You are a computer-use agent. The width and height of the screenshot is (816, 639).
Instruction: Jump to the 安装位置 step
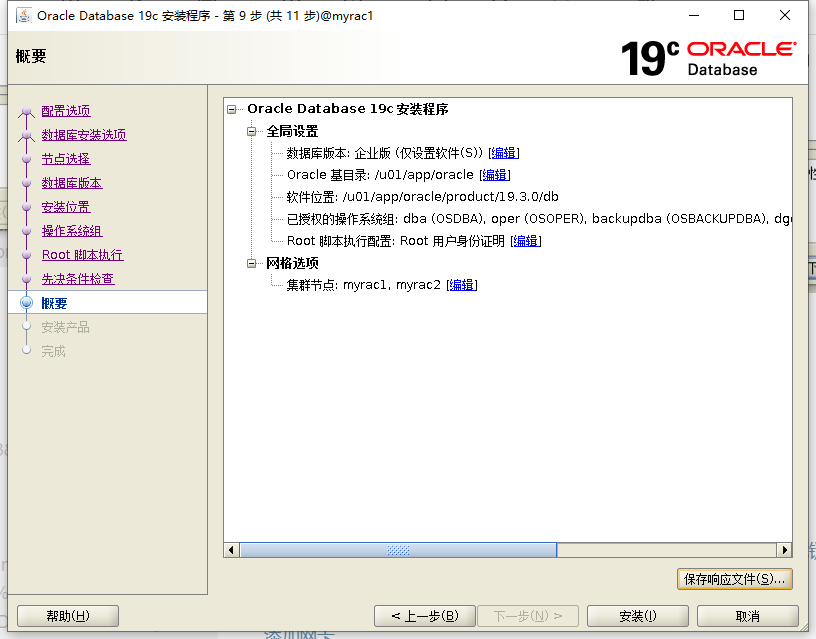point(66,207)
